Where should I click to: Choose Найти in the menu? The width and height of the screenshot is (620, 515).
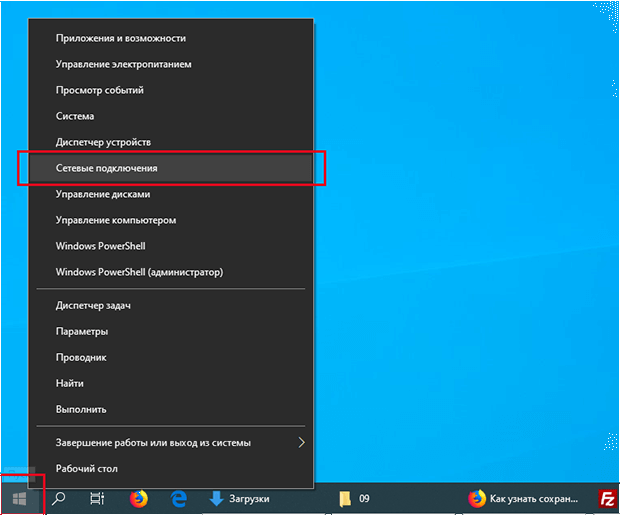pyautogui.click(x=171, y=383)
